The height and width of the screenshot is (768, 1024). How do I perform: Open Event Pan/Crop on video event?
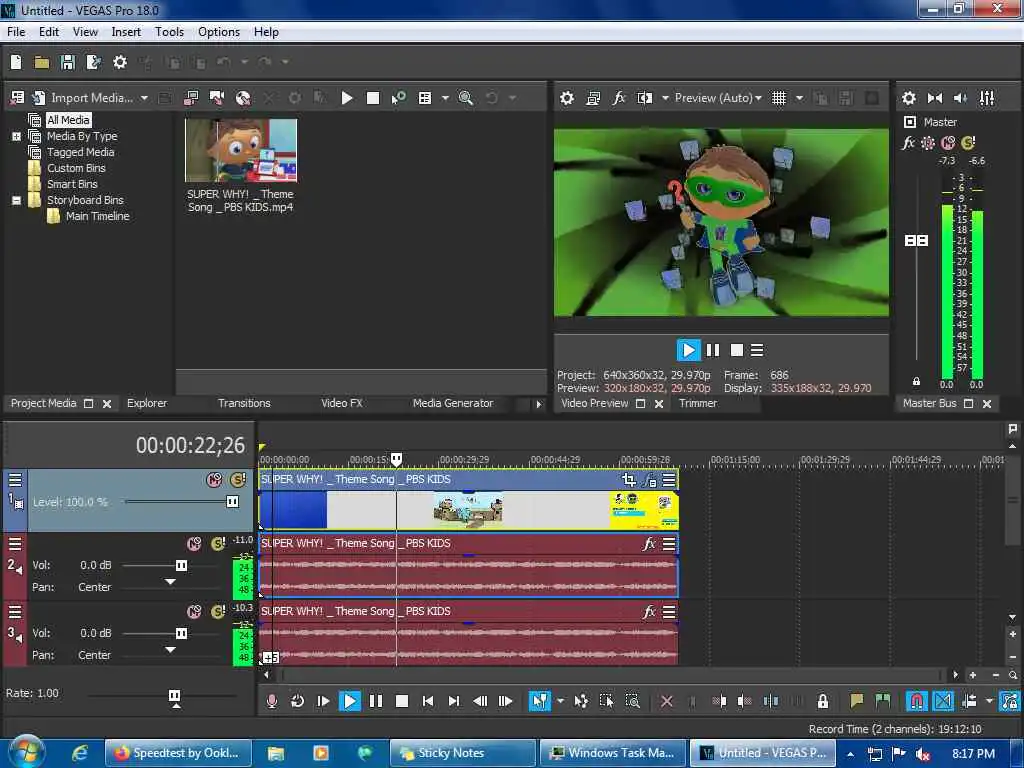click(629, 481)
